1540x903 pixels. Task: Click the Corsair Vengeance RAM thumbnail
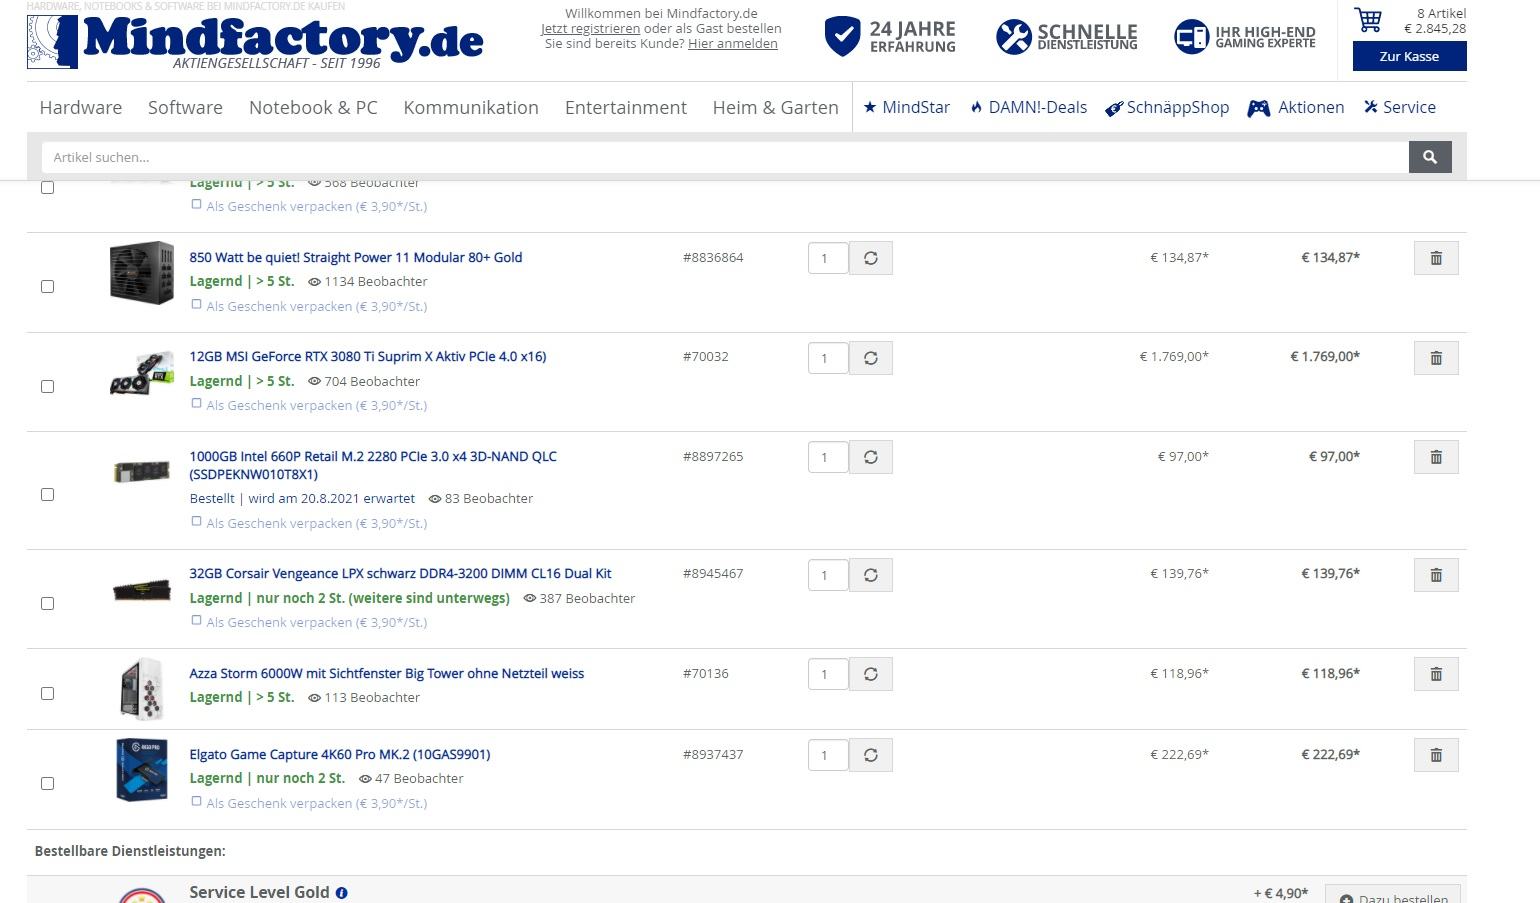pyautogui.click(x=141, y=590)
